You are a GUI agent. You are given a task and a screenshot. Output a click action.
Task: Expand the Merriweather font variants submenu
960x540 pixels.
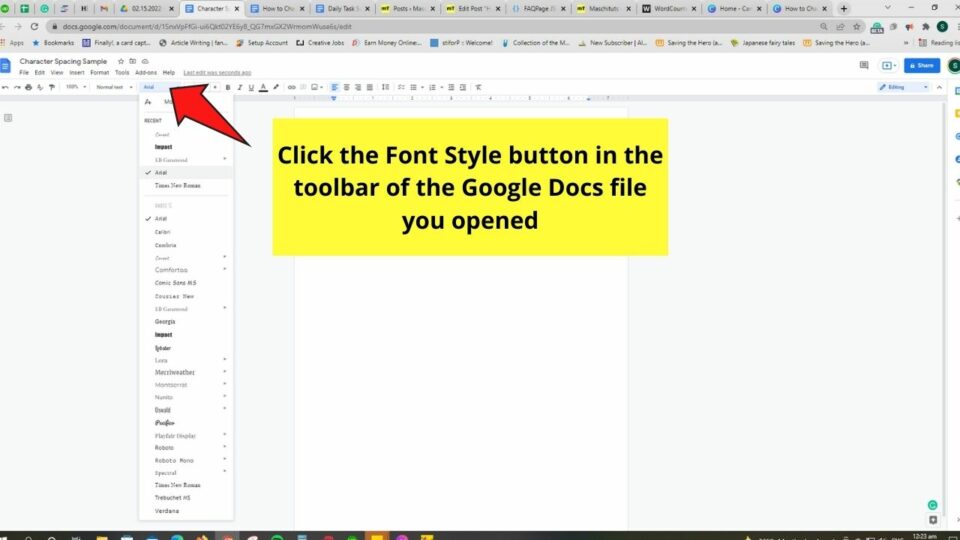pos(225,372)
